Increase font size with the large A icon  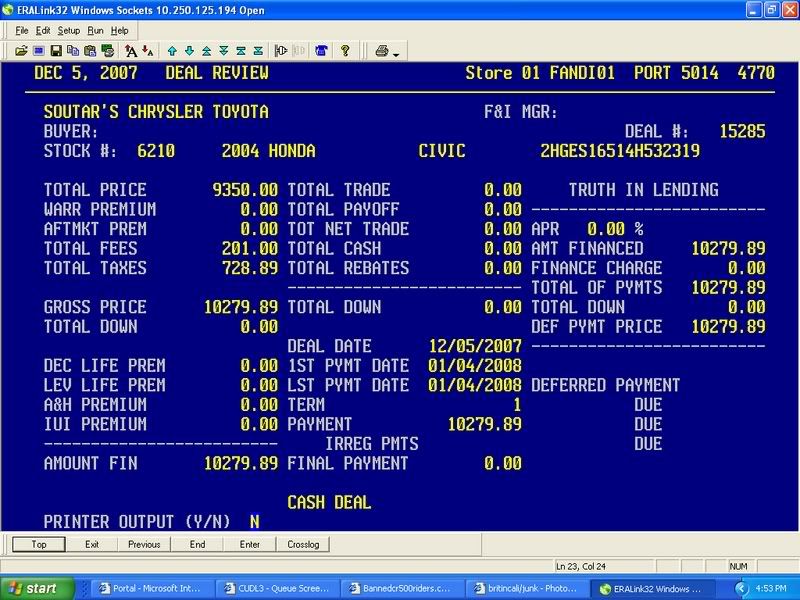click(x=133, y=50)
